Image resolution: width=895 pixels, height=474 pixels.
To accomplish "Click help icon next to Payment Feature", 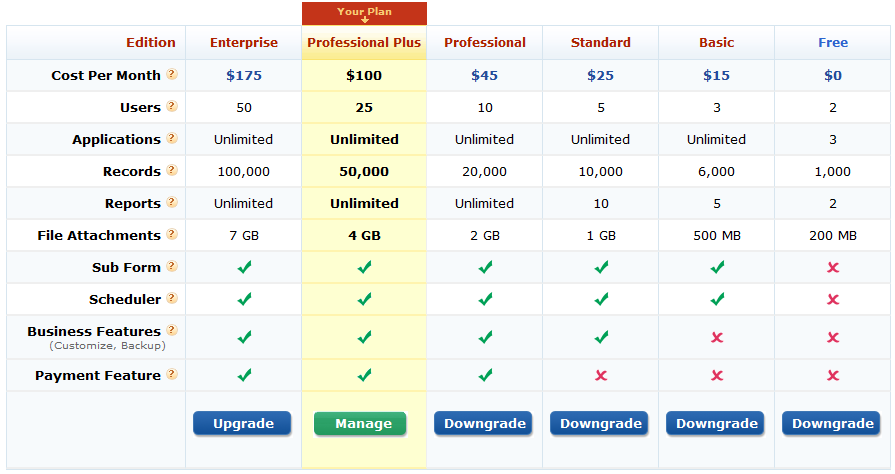I will tap(172, 375).
